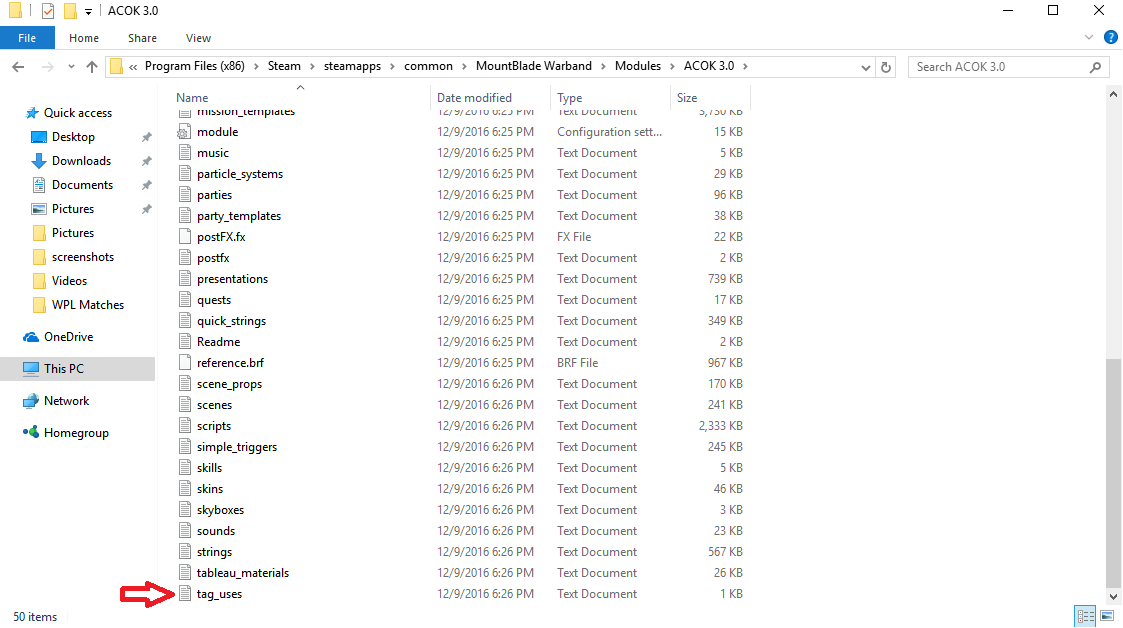Select MountBlade Warband in the breadcrumb

click(534, 66)
